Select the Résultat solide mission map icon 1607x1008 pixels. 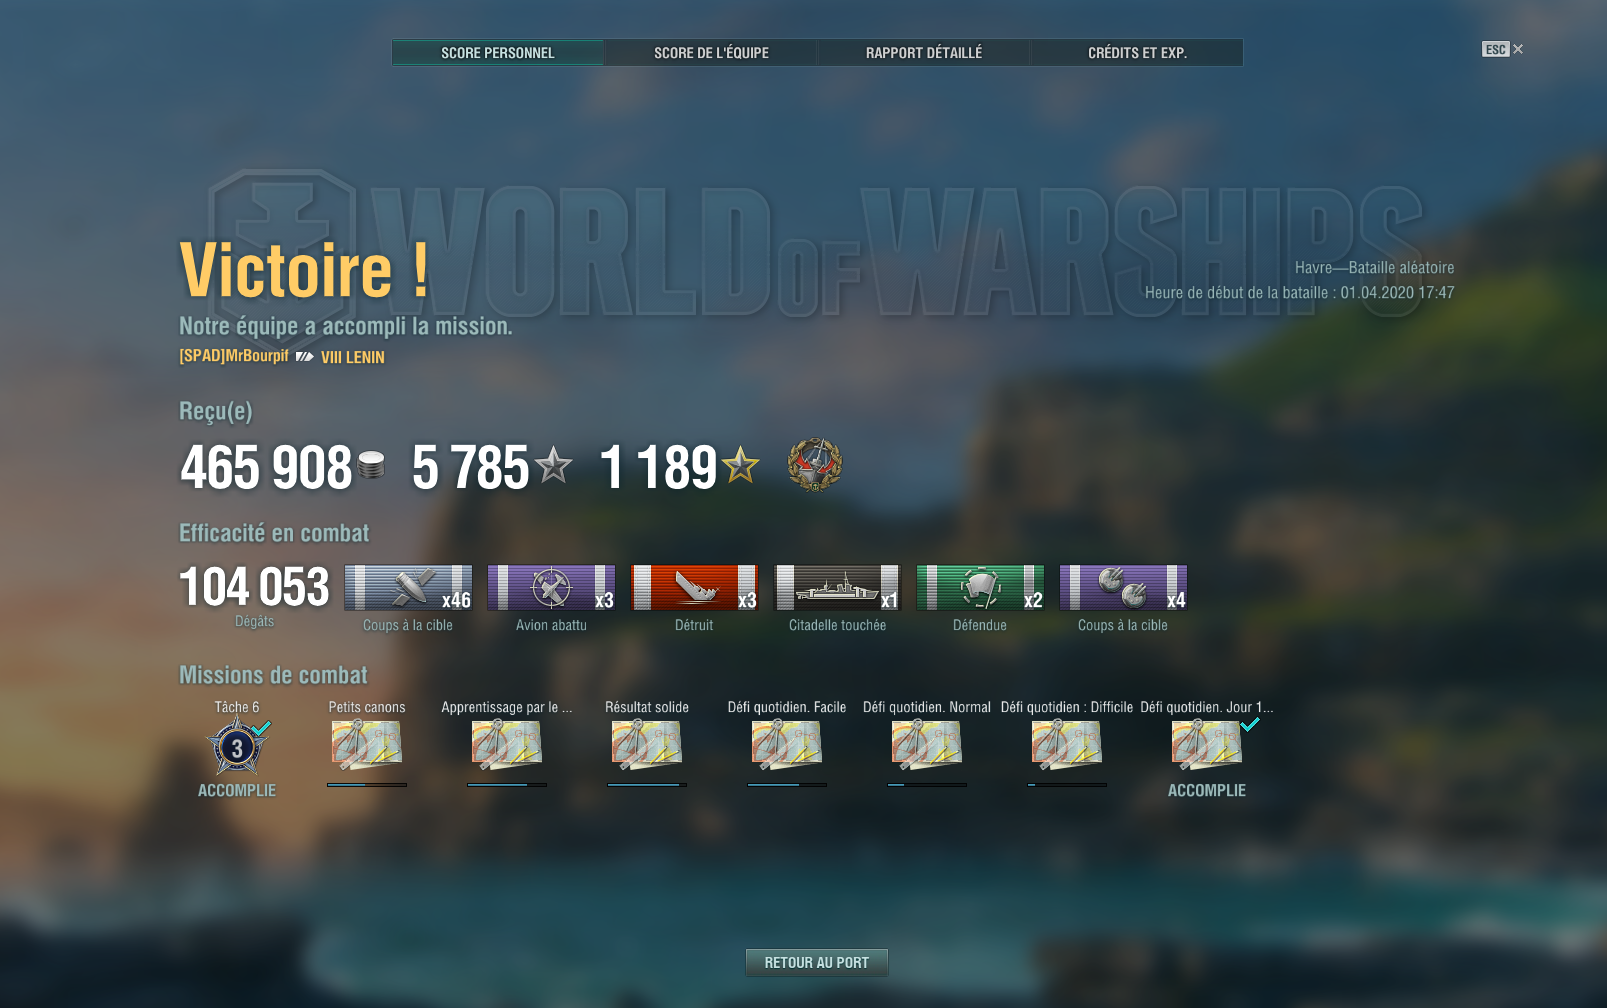(647, 746)
